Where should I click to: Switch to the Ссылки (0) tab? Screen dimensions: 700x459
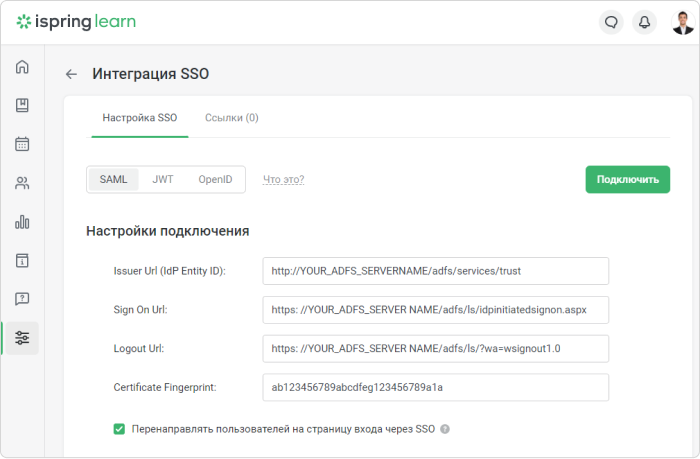(x=232, y=118)
